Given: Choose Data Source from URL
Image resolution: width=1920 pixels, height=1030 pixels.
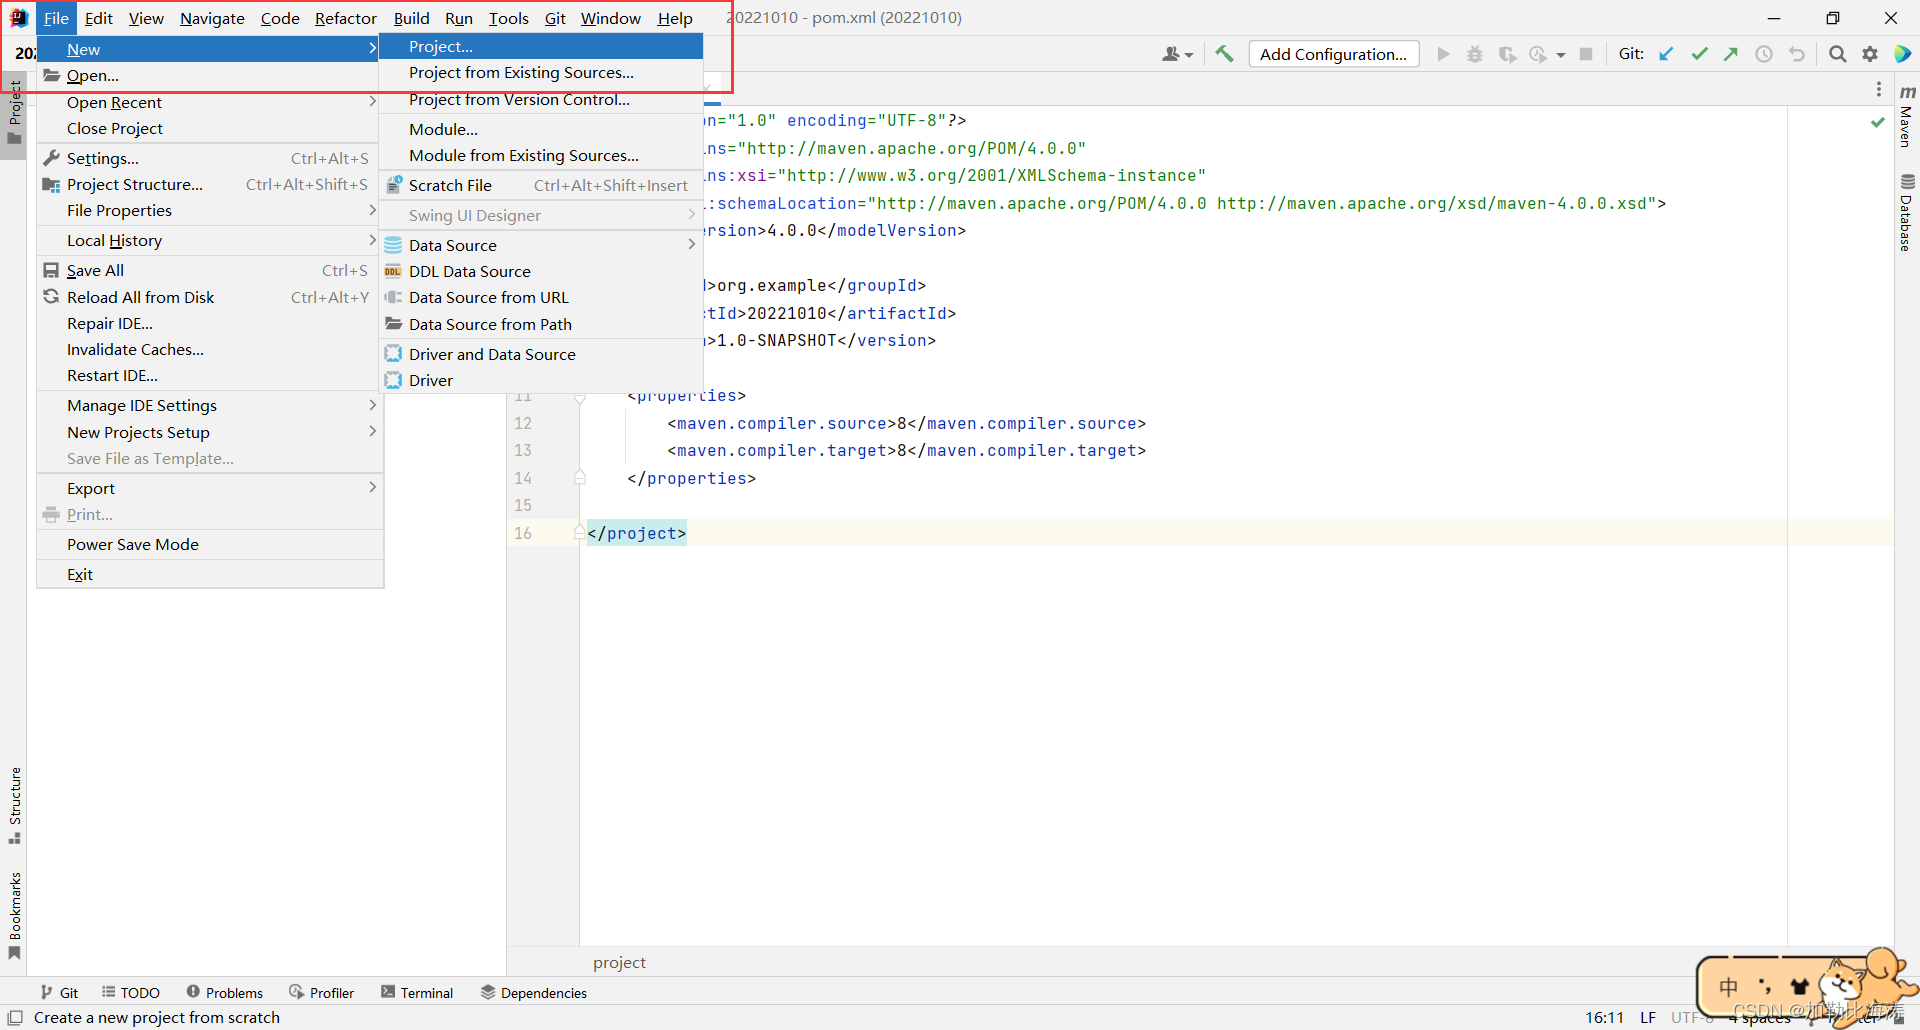Looking at the screenshot, I should (x=541, y=297).
